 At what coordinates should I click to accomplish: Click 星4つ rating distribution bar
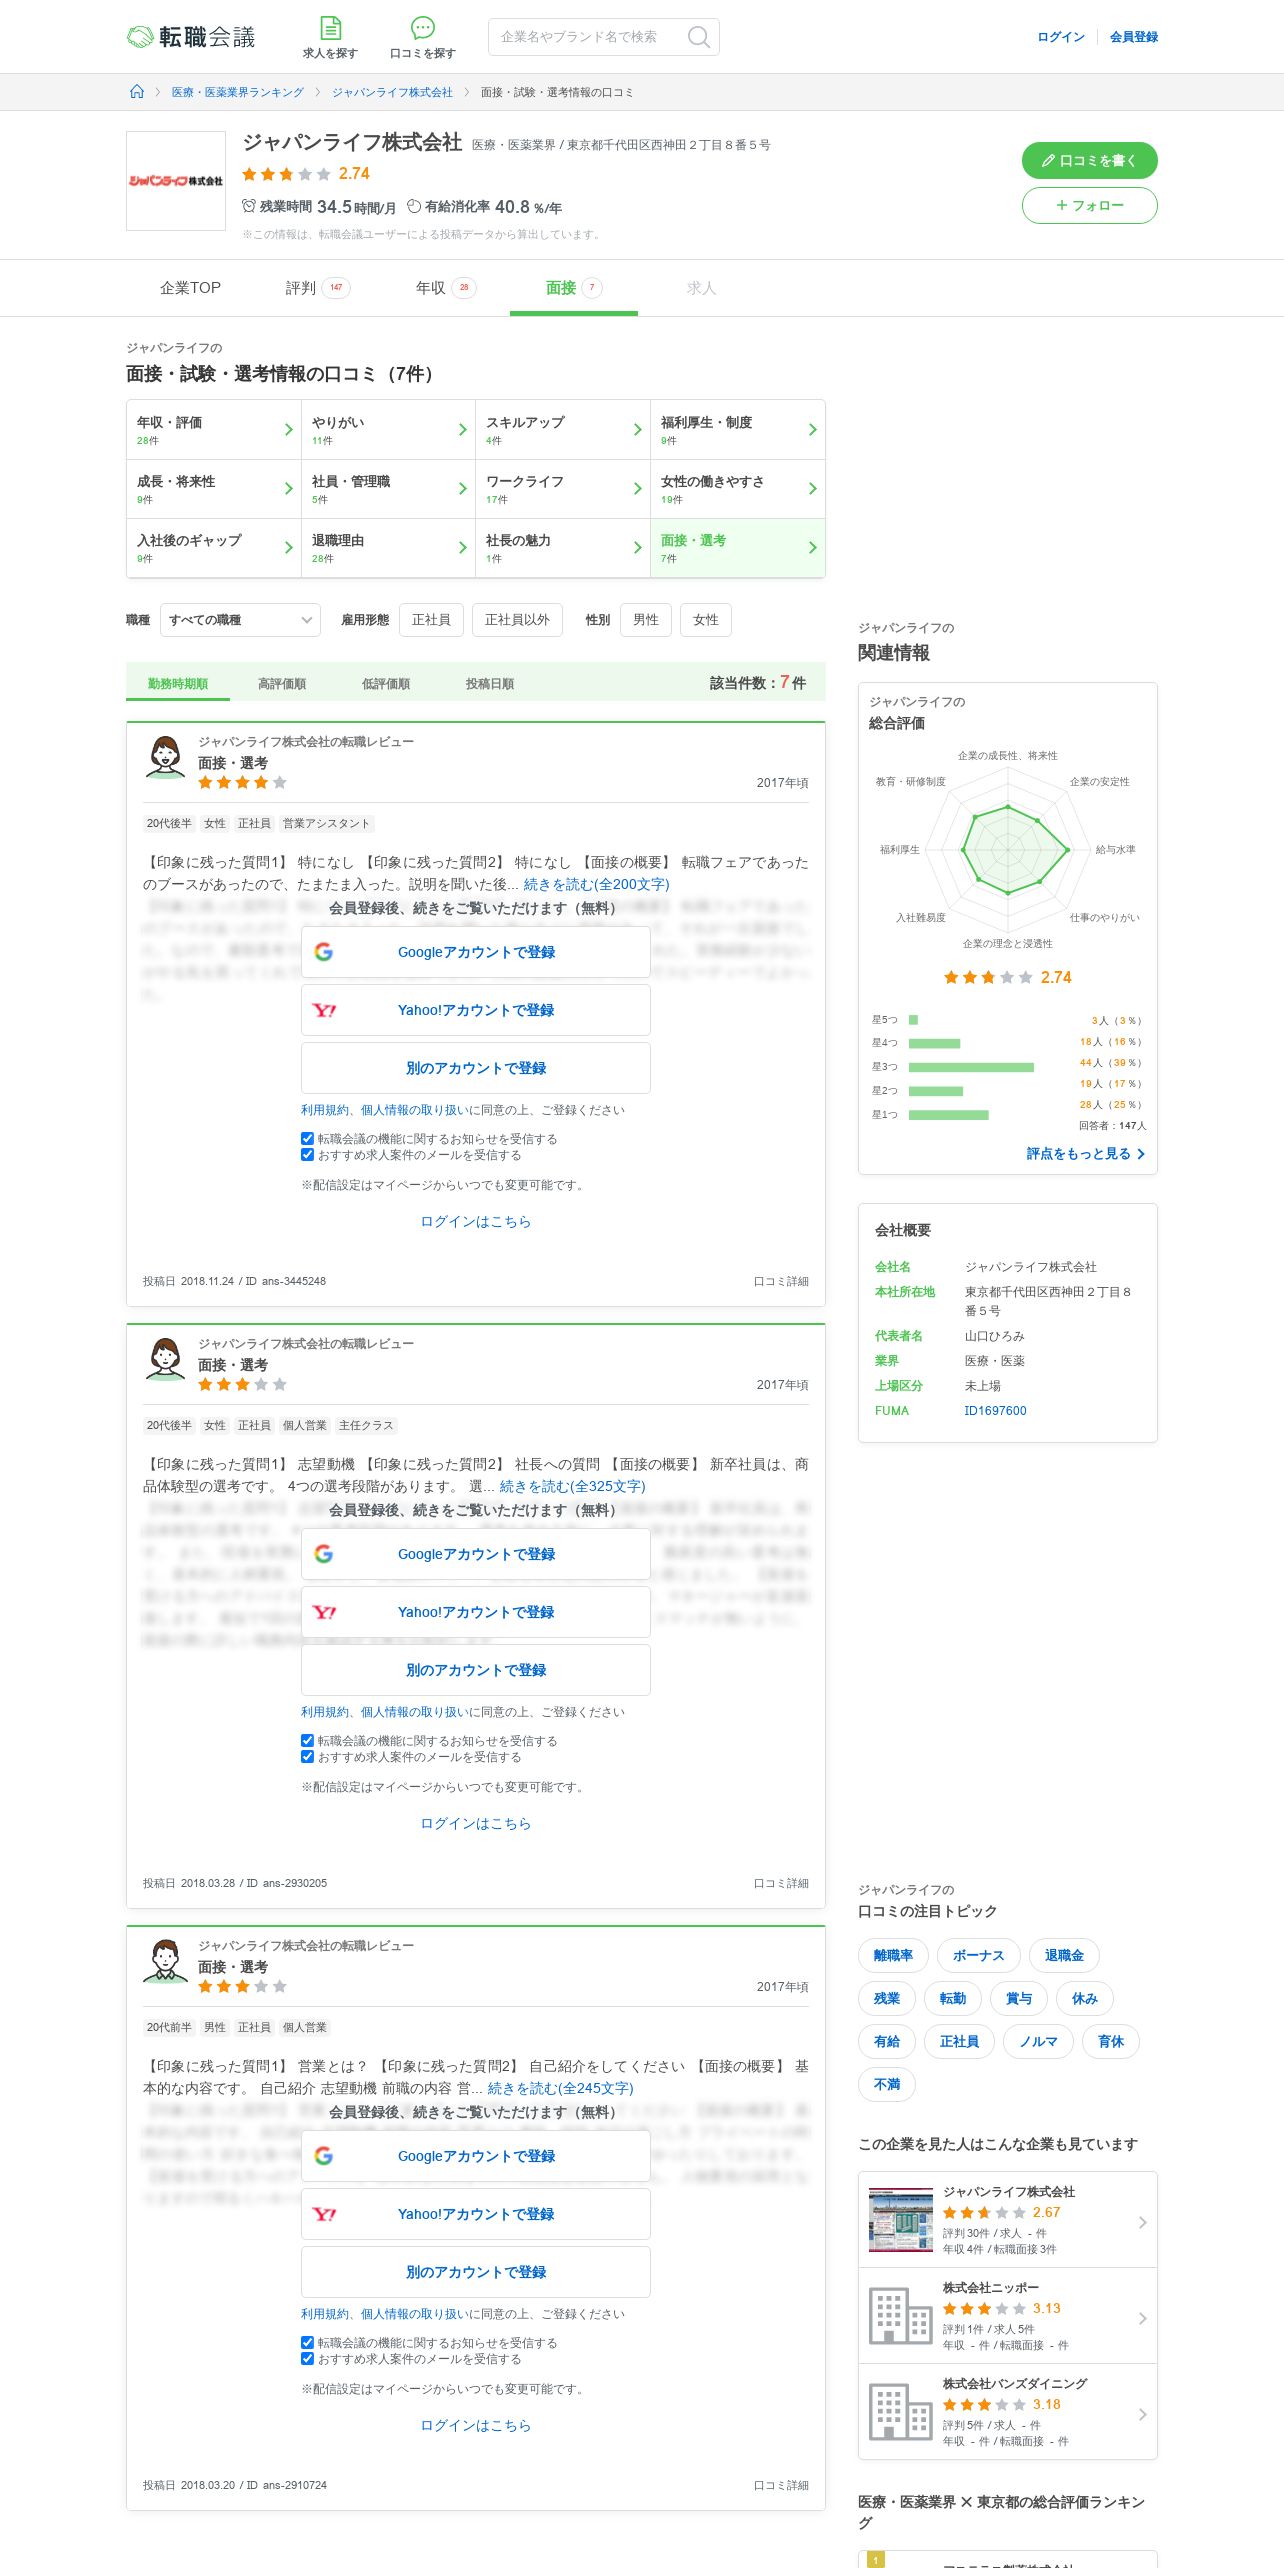934,1043
